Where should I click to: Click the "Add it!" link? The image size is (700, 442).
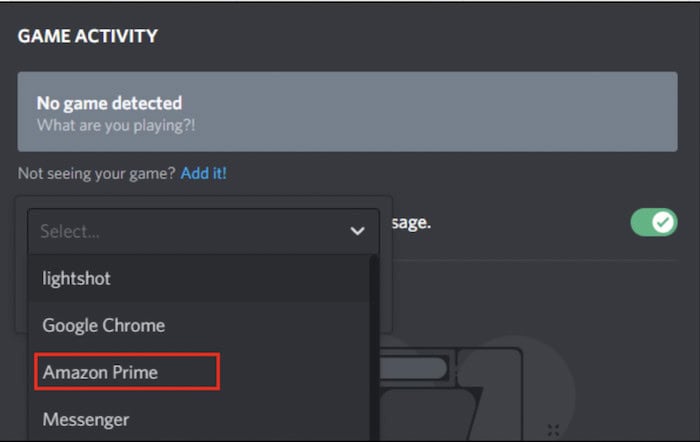(x=204, y=173)
